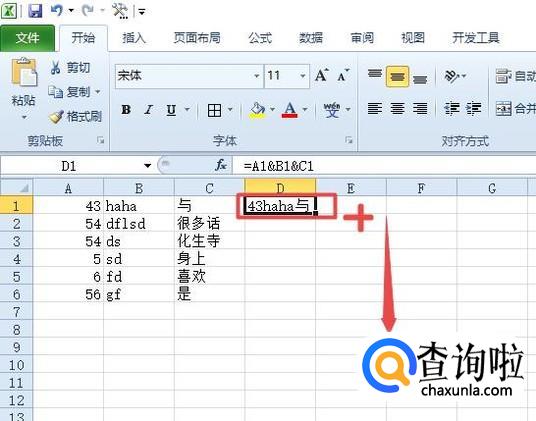Image resolution: width=536 pixels, height=421 pixels.
Task: Click the Increase Font Size icon
Action: tap(322, 76)
